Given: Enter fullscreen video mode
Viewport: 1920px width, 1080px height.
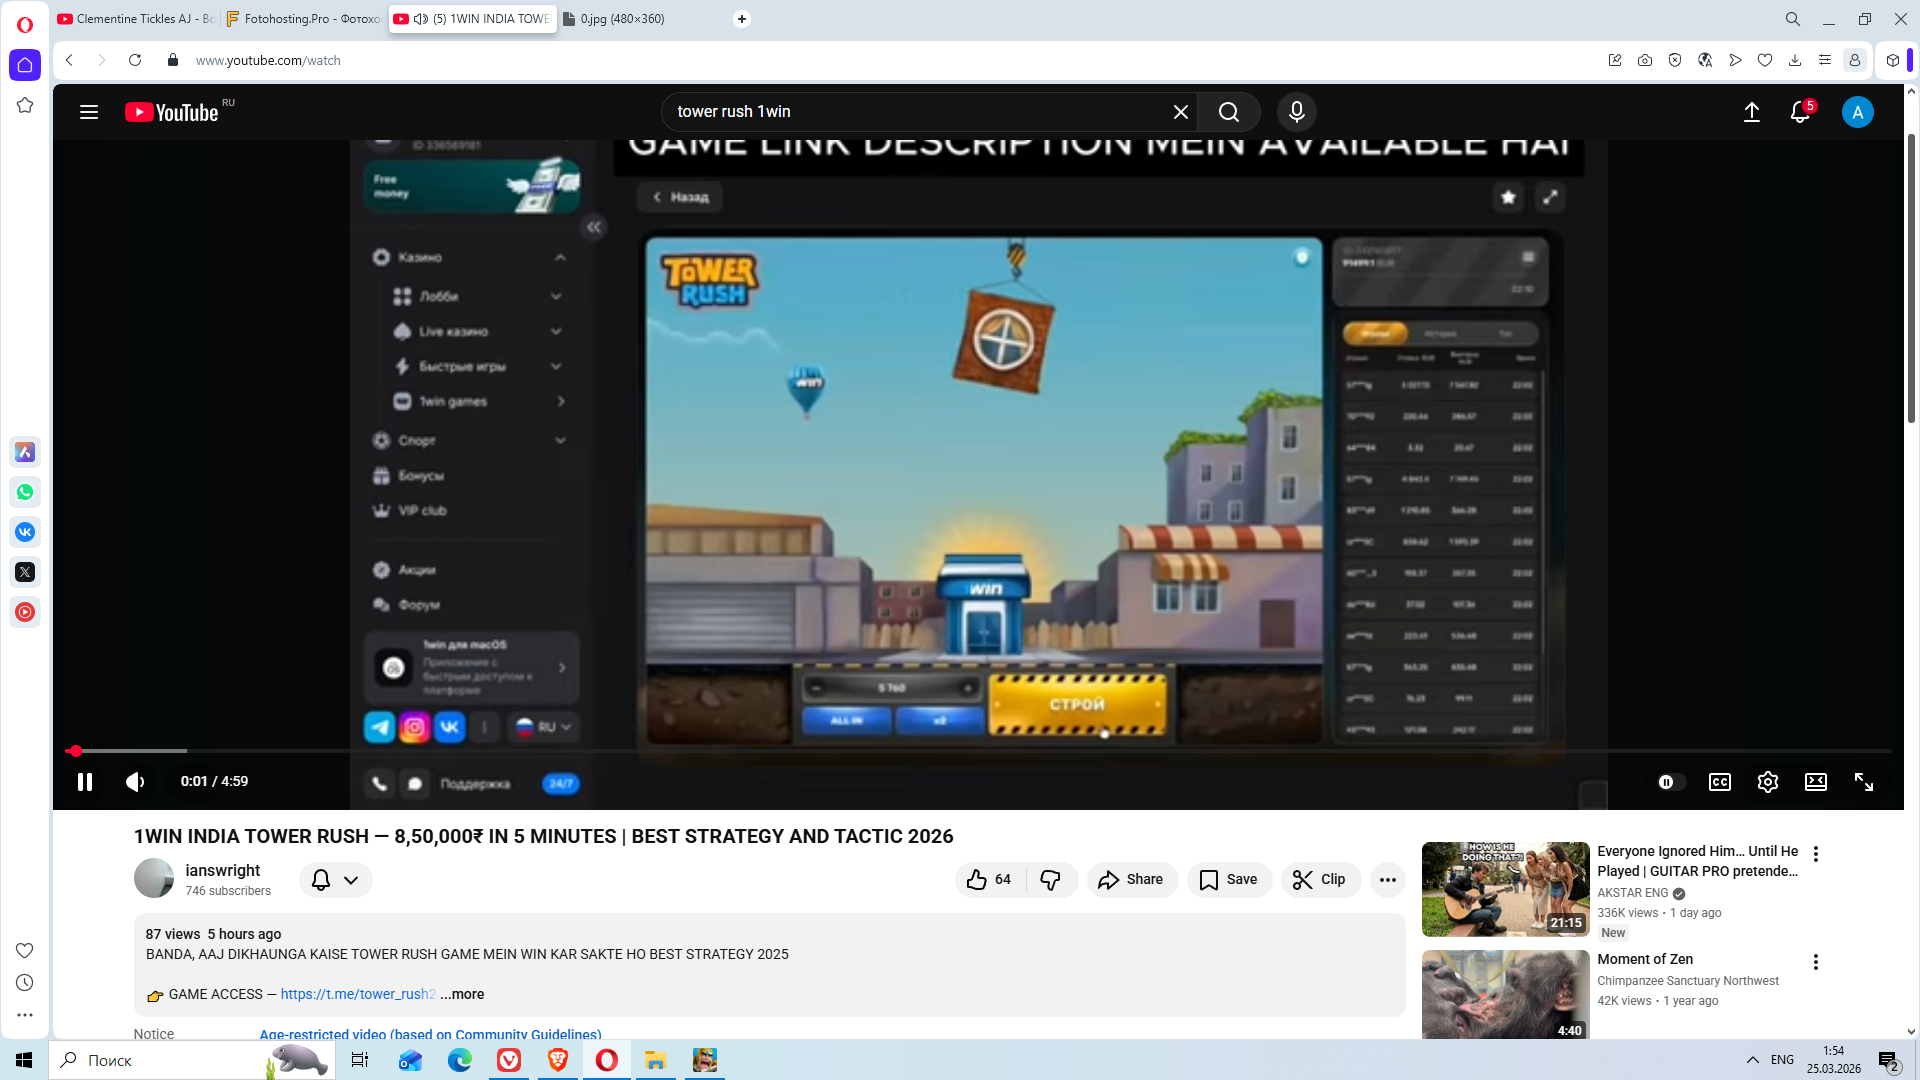Looking at the screenshot, I should (1863, 782).
